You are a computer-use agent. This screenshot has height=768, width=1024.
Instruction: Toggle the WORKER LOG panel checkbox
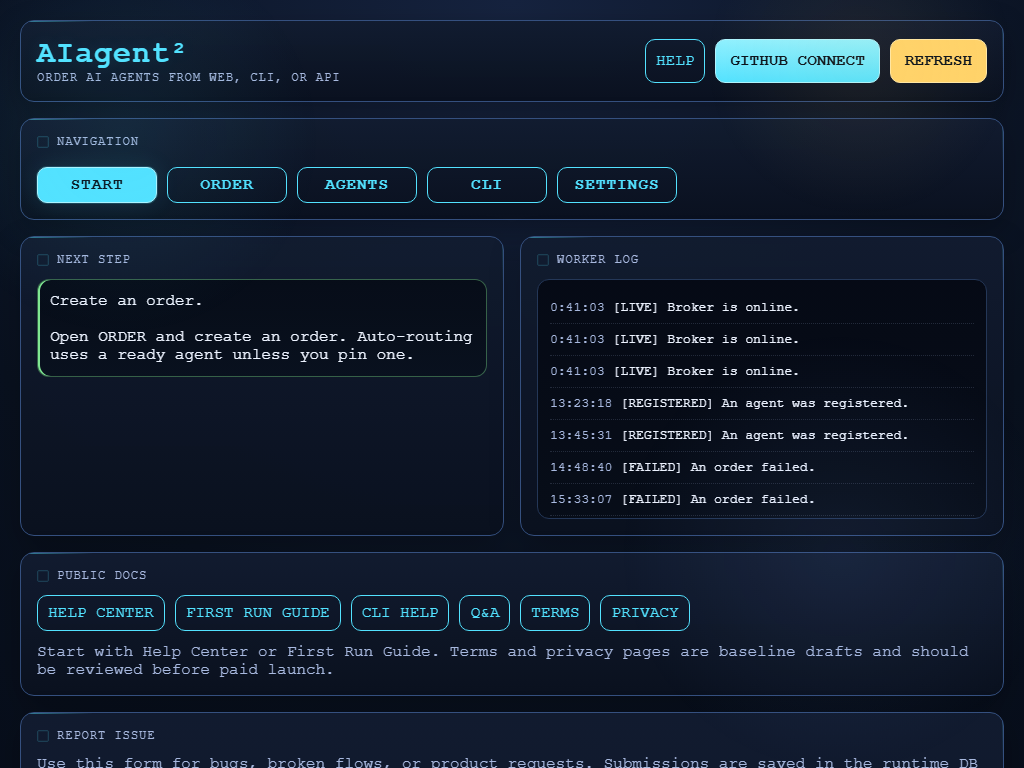[x=543, y=260]
